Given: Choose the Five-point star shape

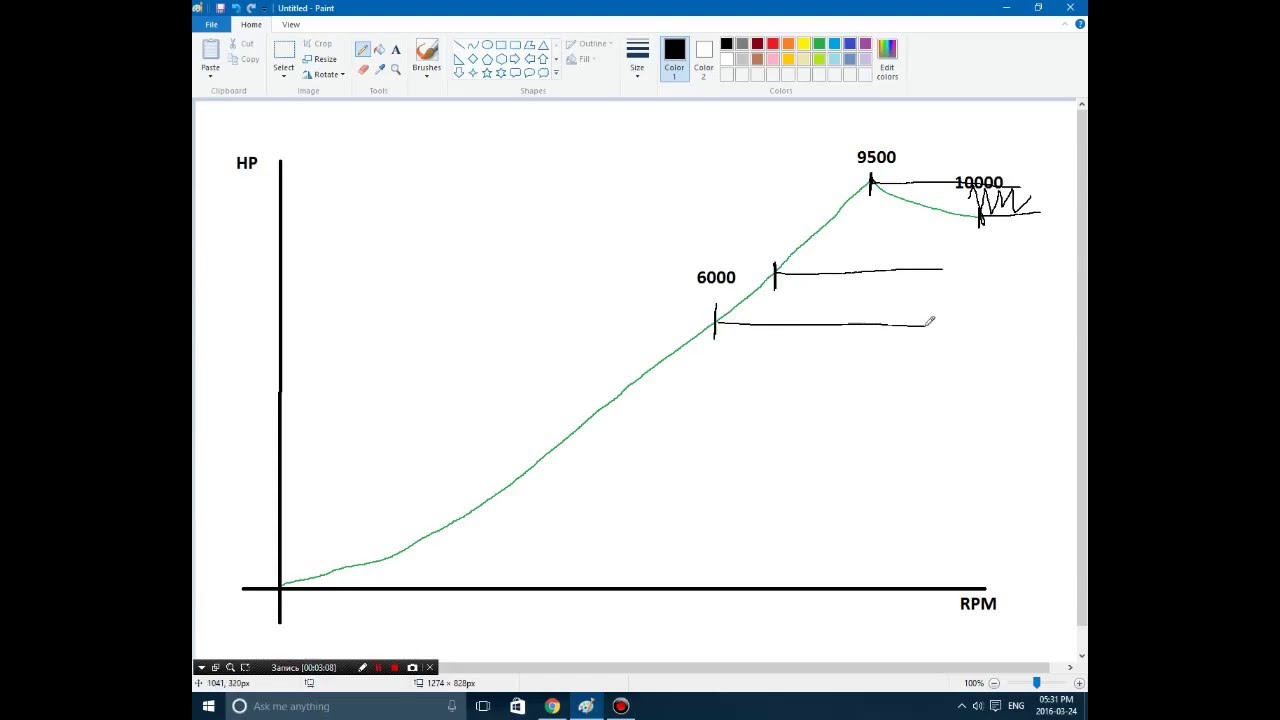Looking at the screenshot, I should 487,73.
